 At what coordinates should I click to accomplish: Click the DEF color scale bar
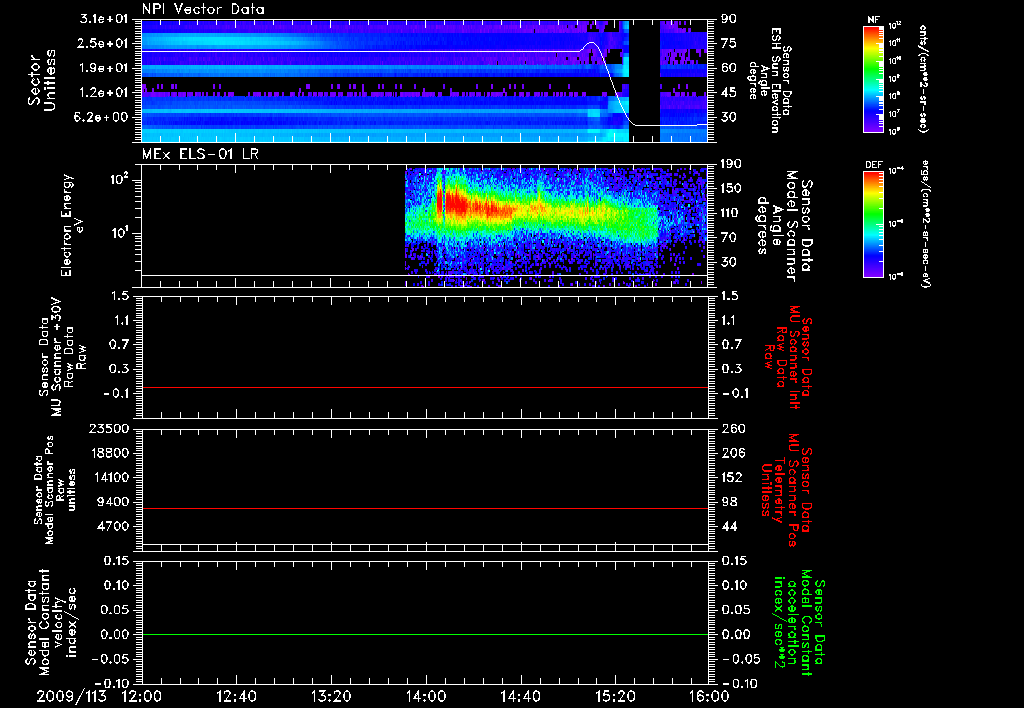pos(874,224)
